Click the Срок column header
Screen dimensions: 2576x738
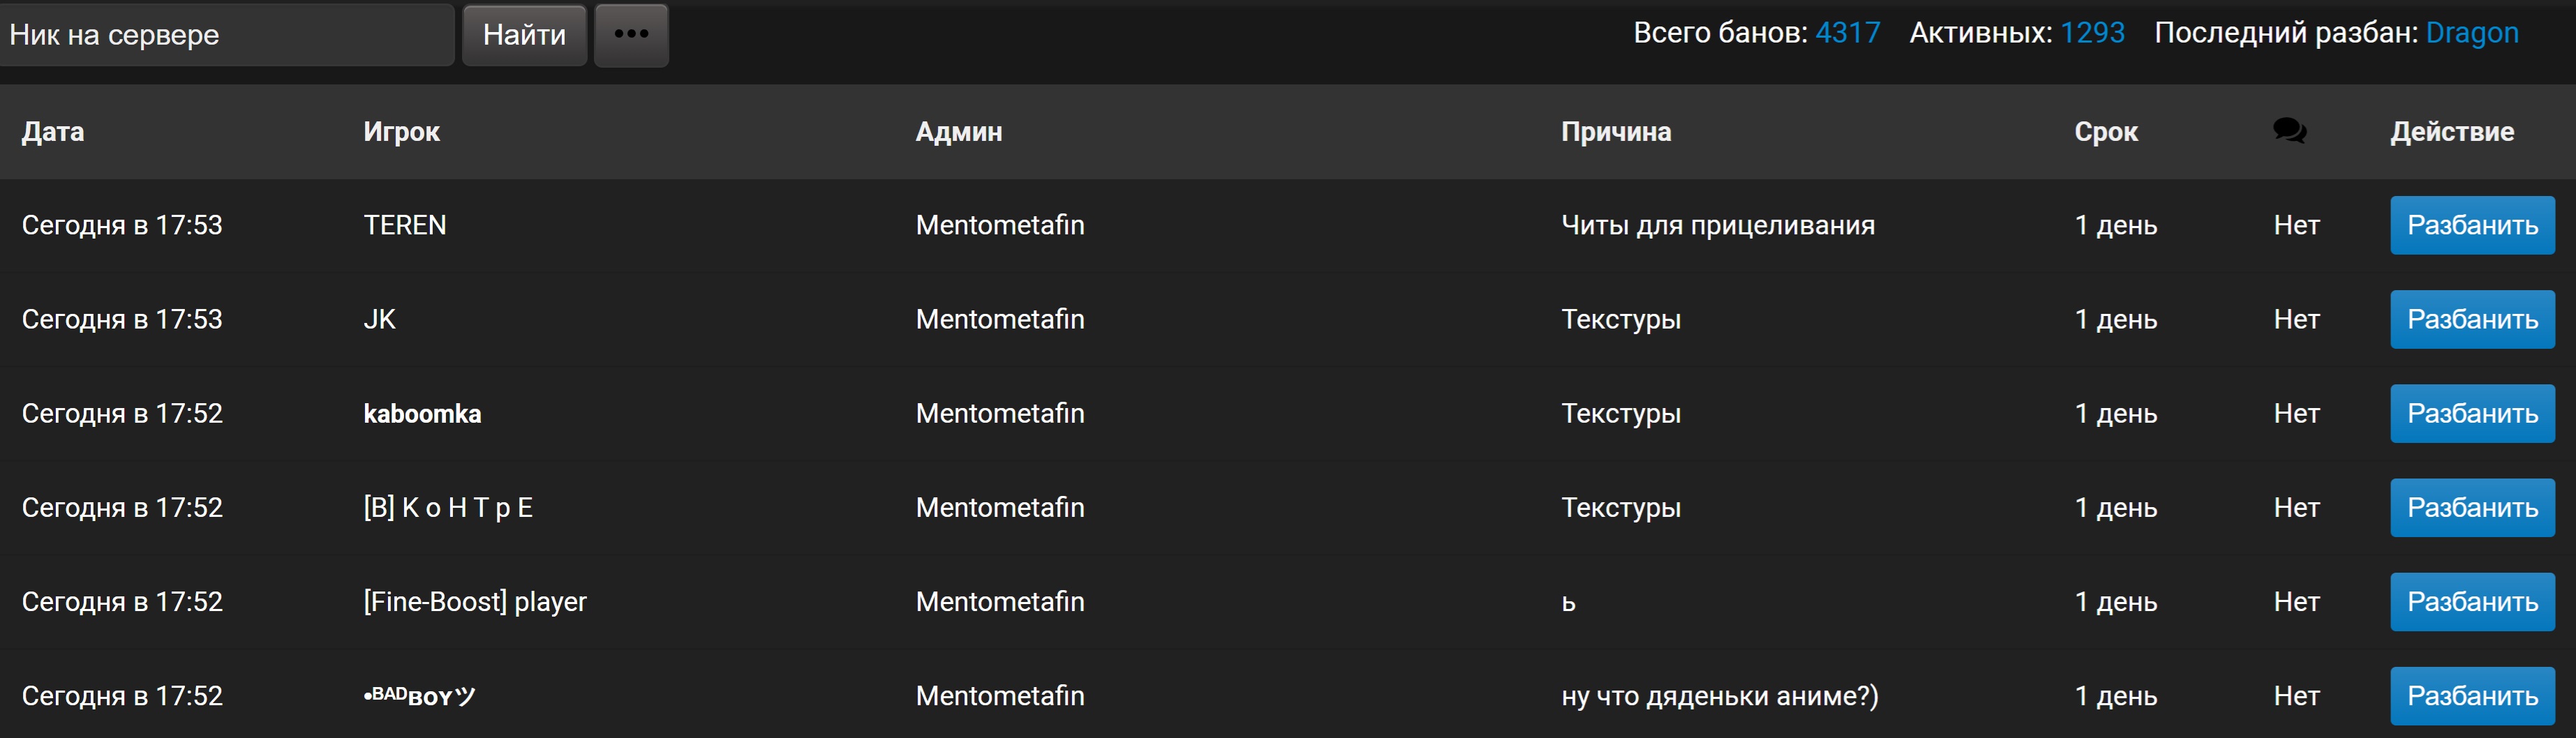2105,132
